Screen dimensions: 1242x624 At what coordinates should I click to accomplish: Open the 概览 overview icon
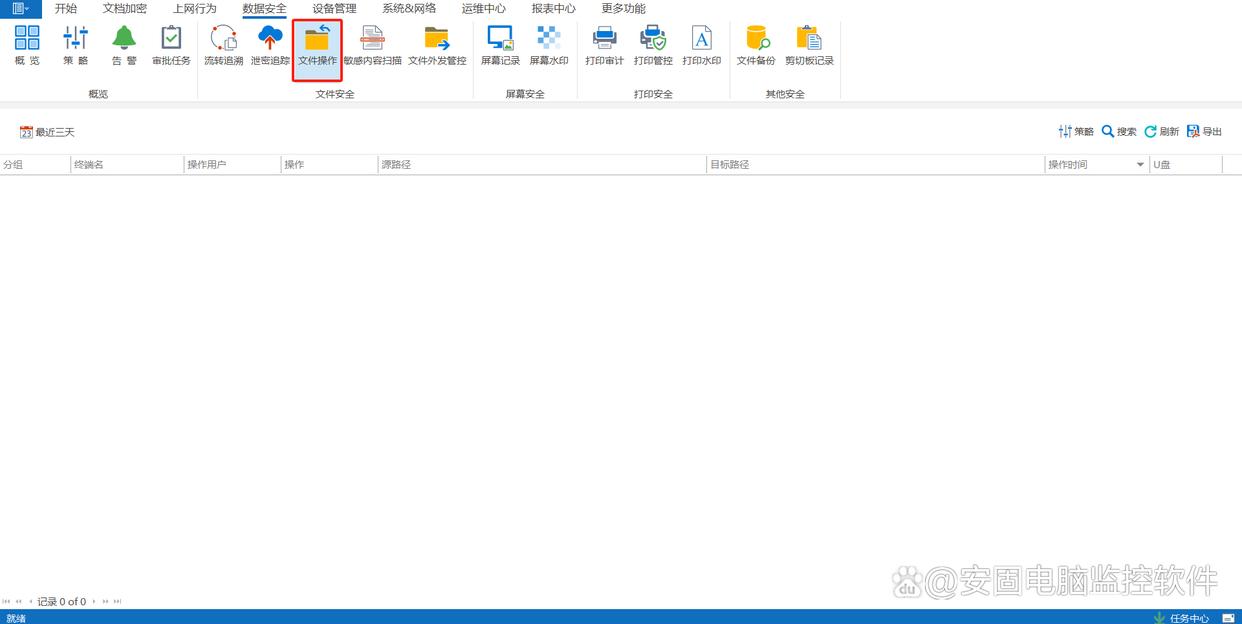coord(27,46)
